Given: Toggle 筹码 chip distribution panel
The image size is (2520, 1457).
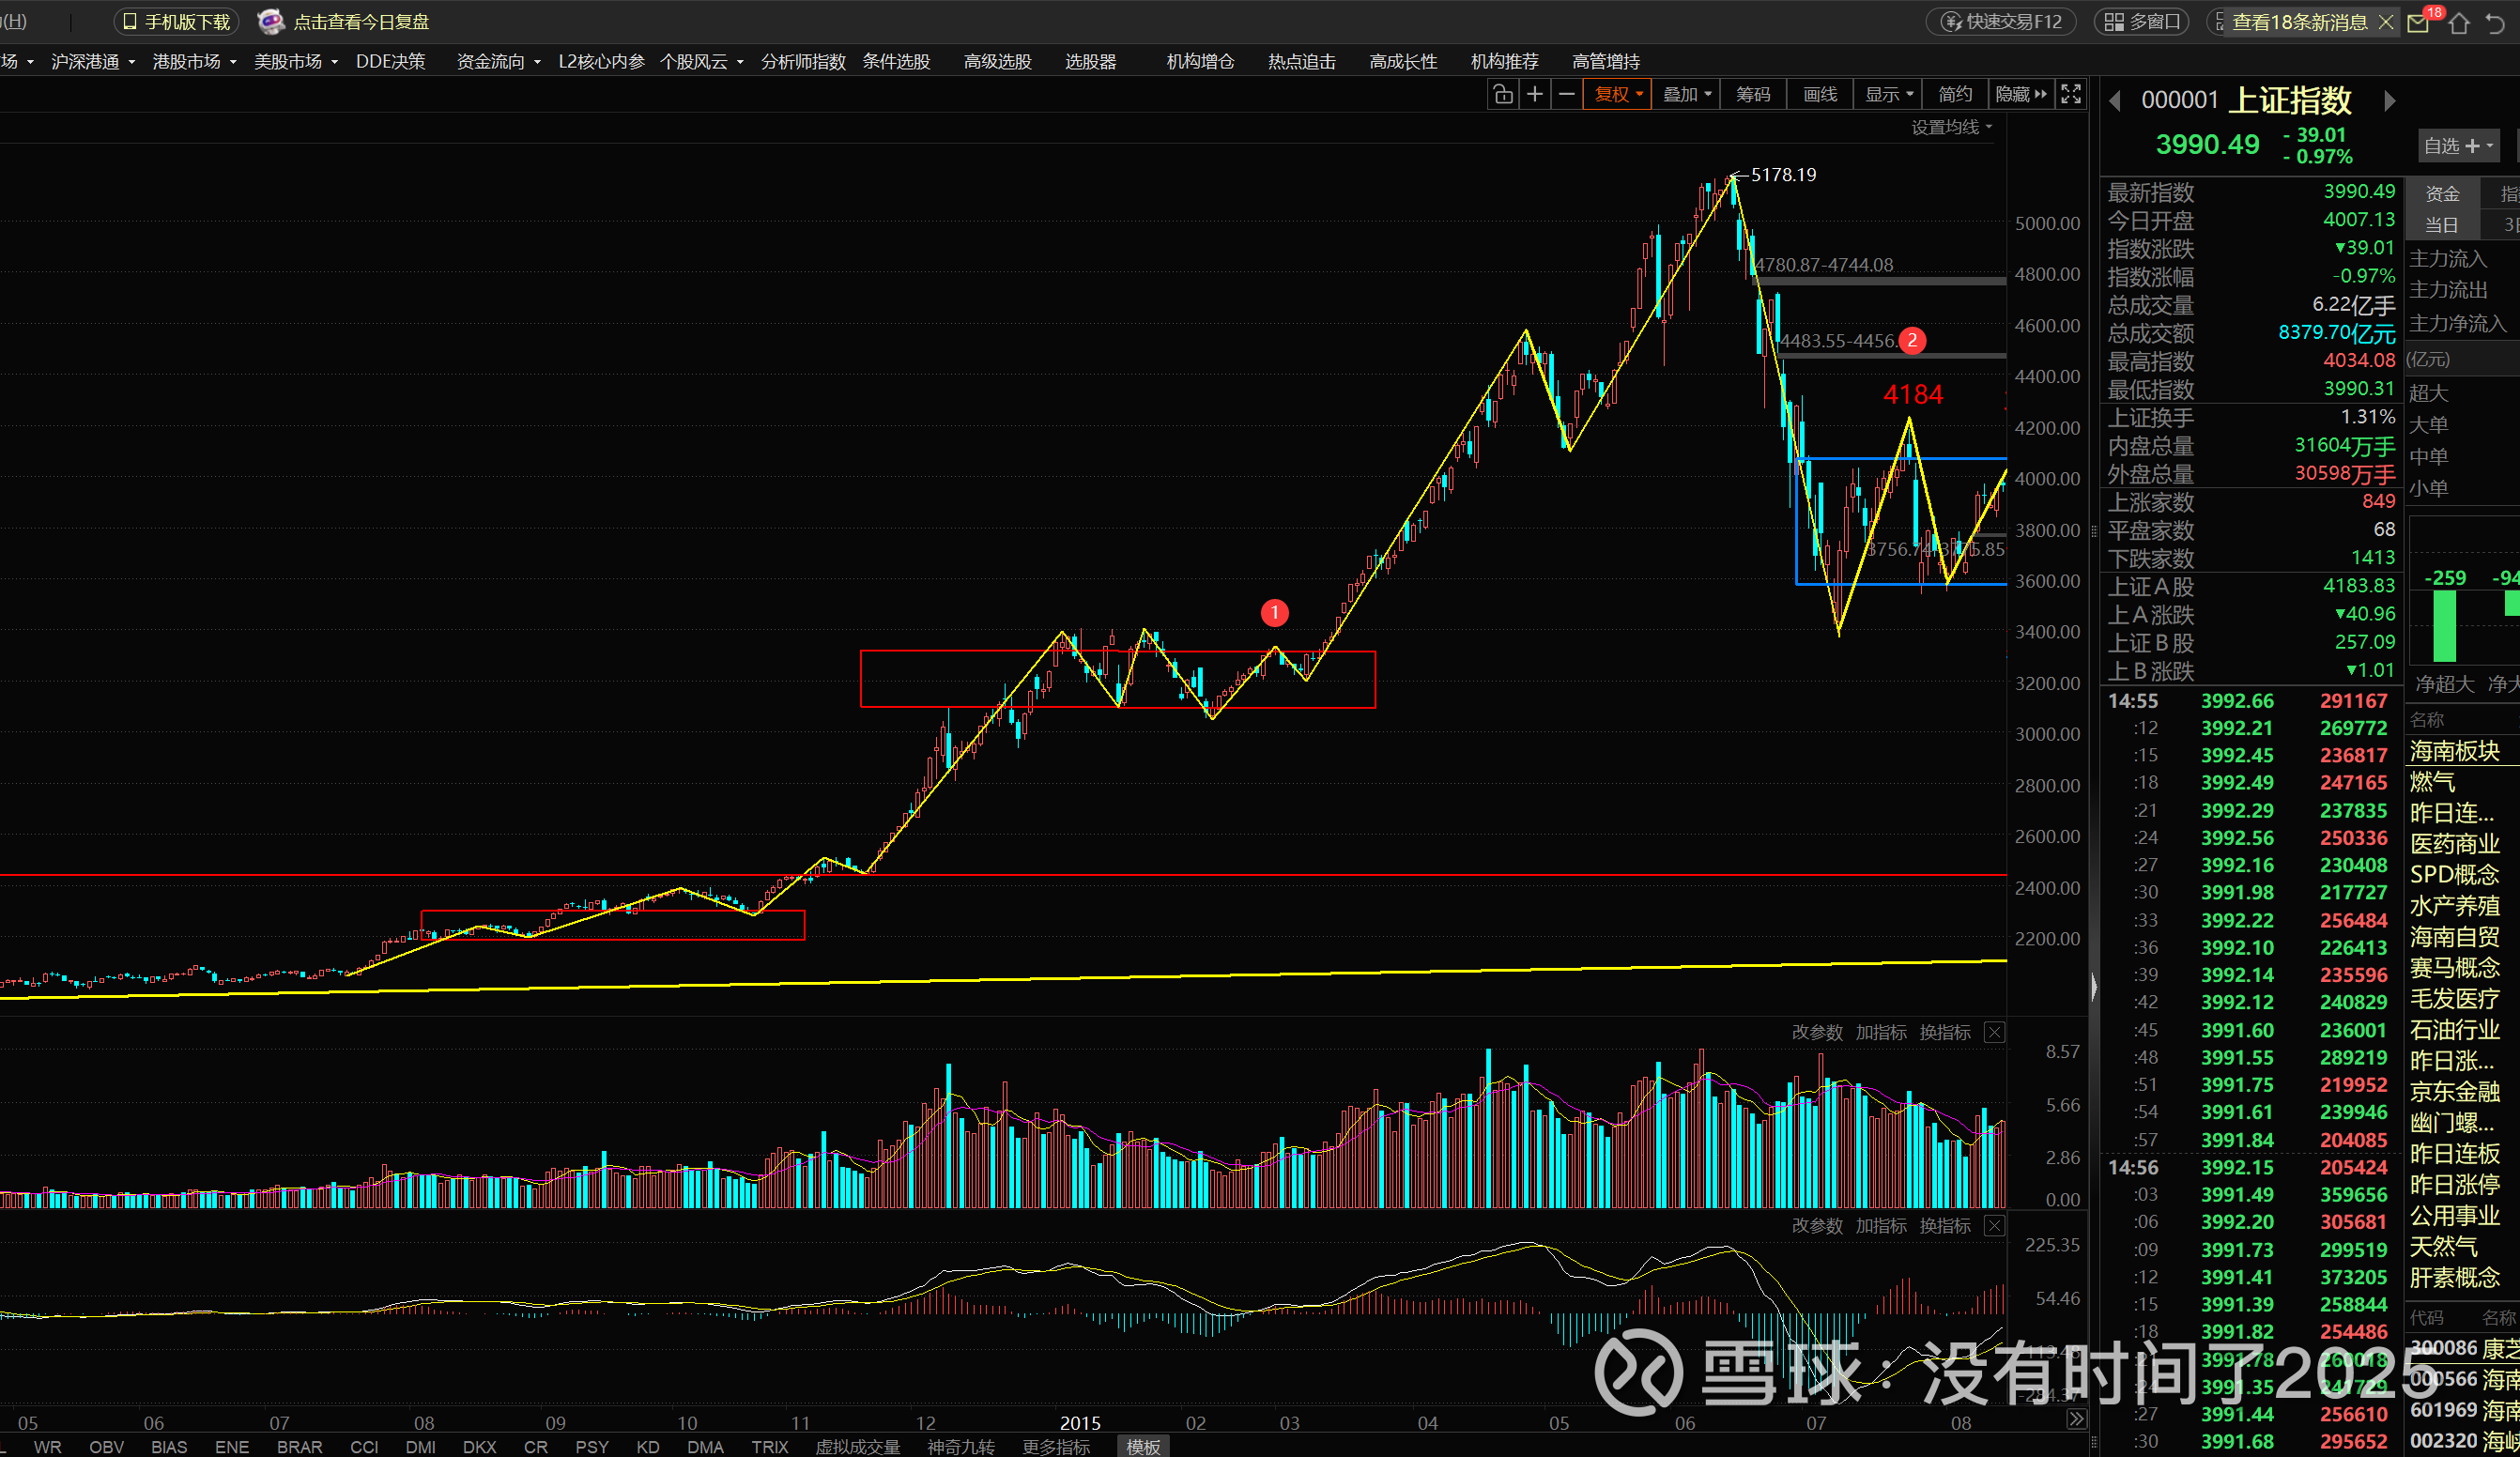Looking at the screenshot, I should tap(1752, 94).
